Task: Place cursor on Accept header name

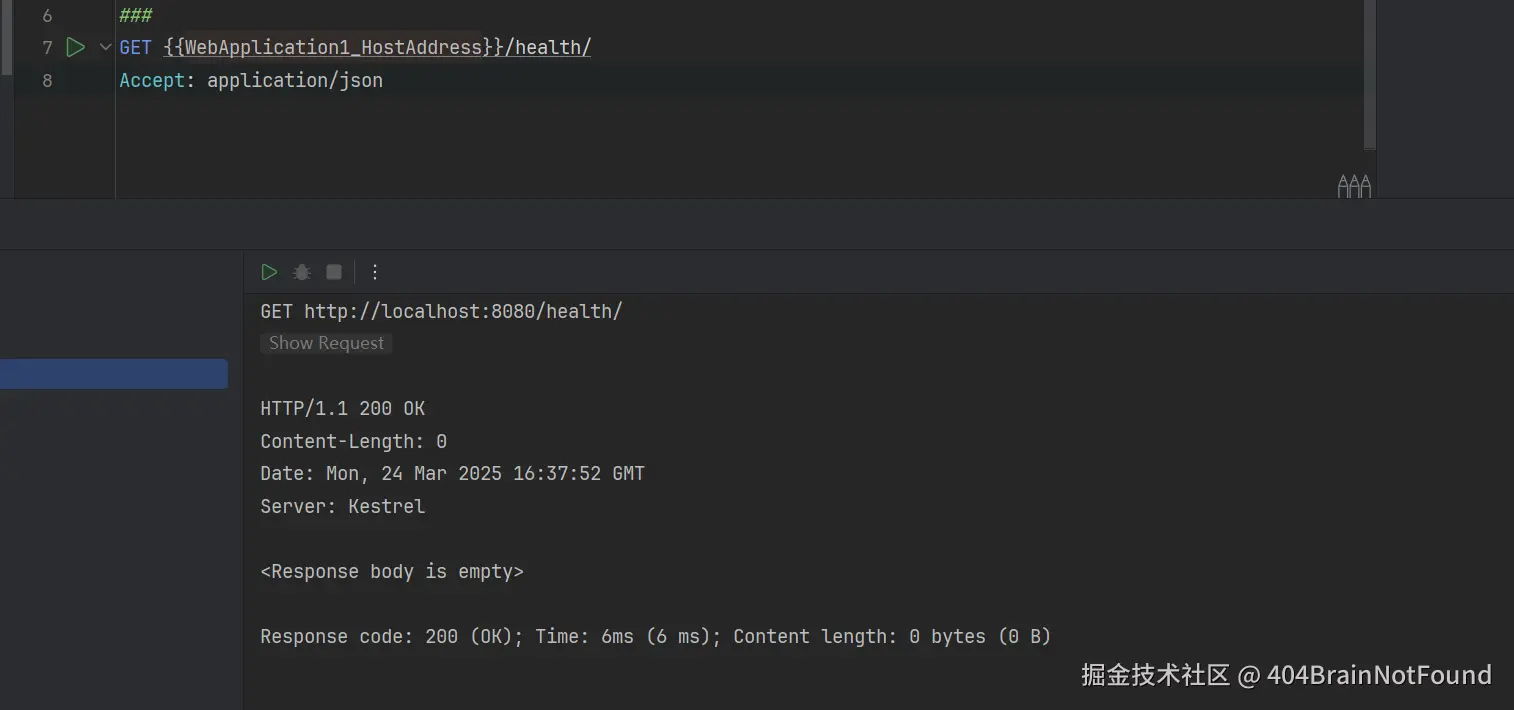Action: (152, 80)
